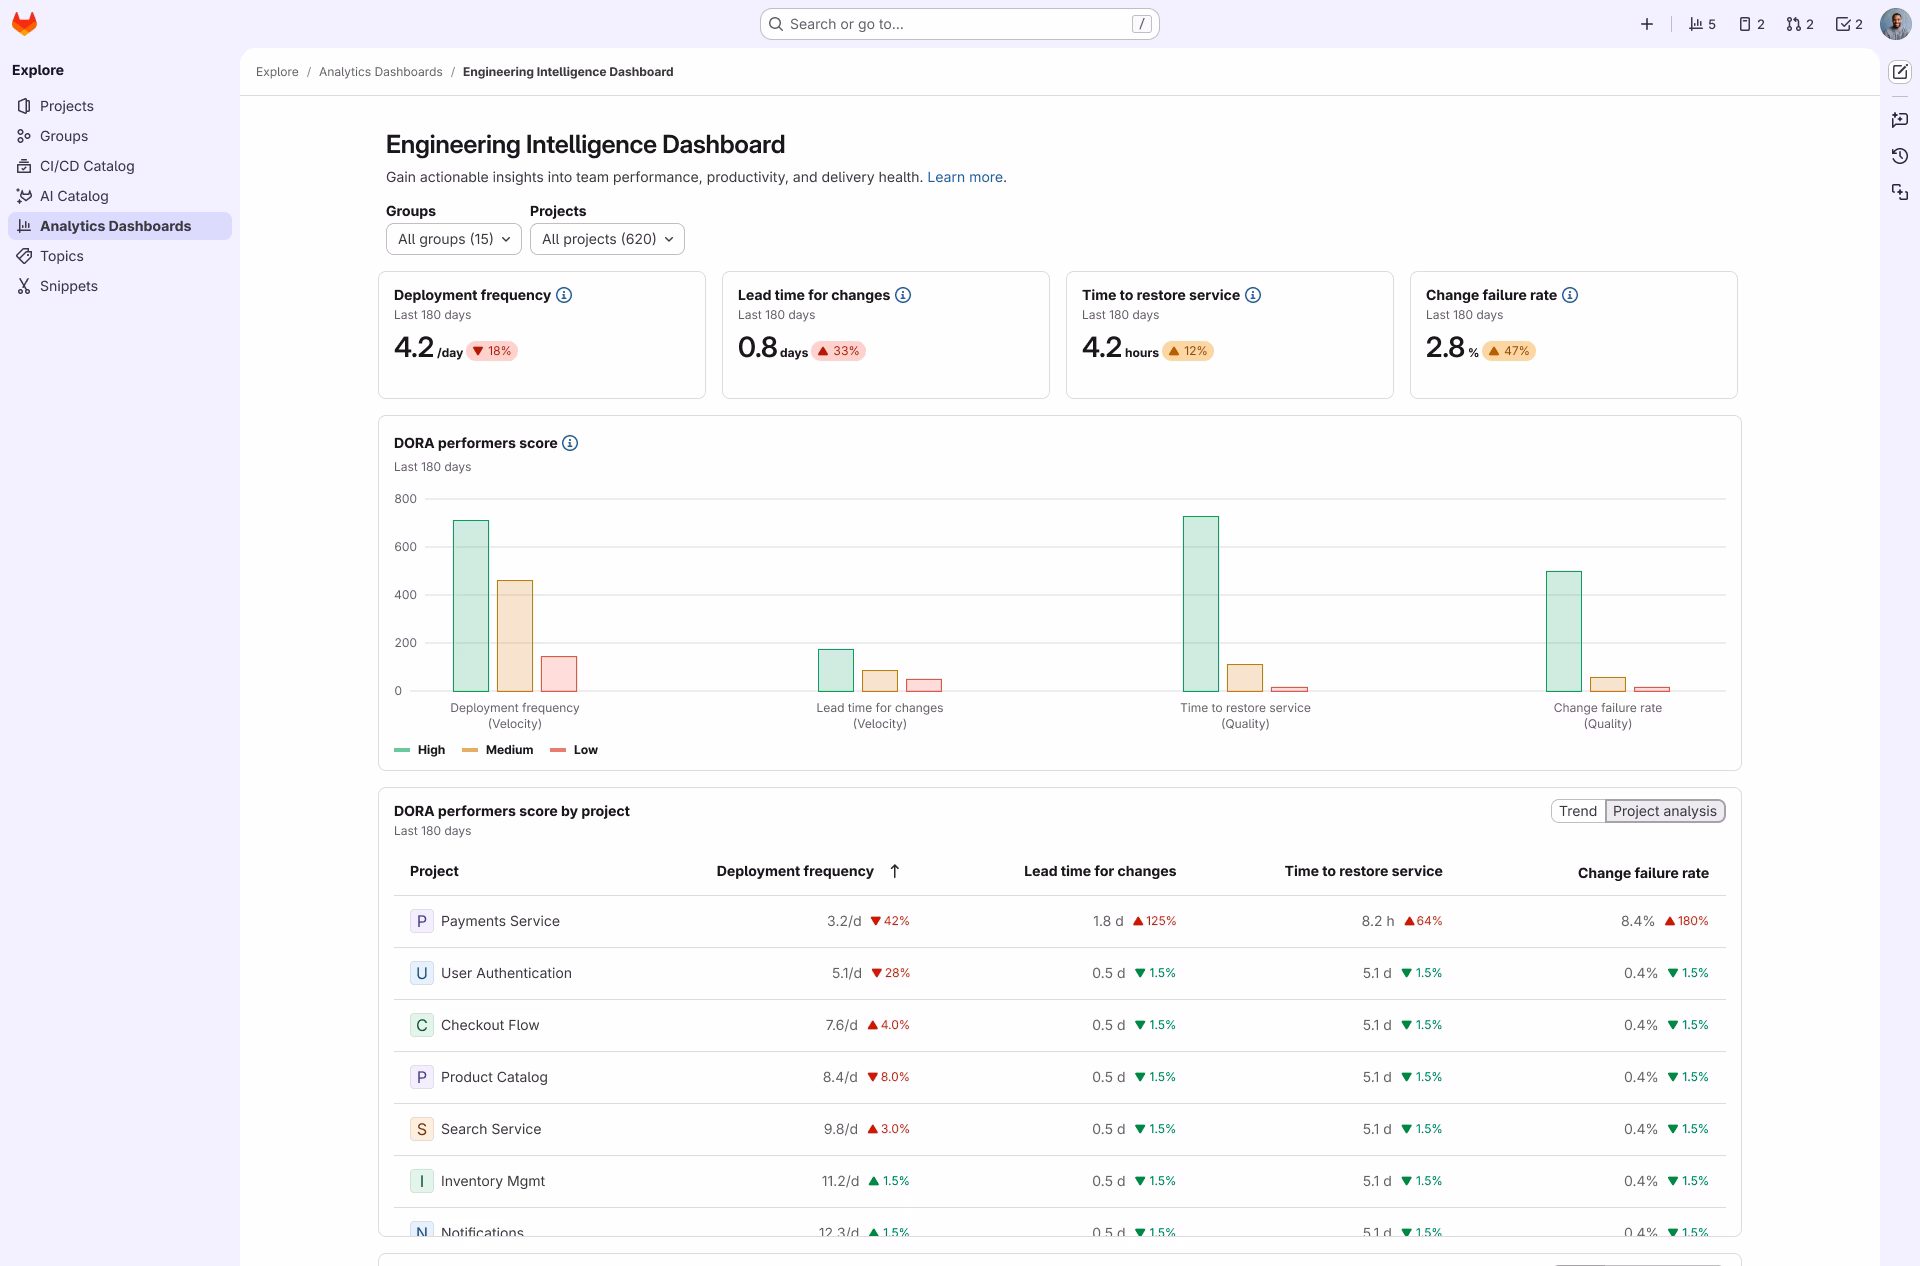Open Groups in the sidebar
The image size is (1920, 1266).
tap(120, 136)
